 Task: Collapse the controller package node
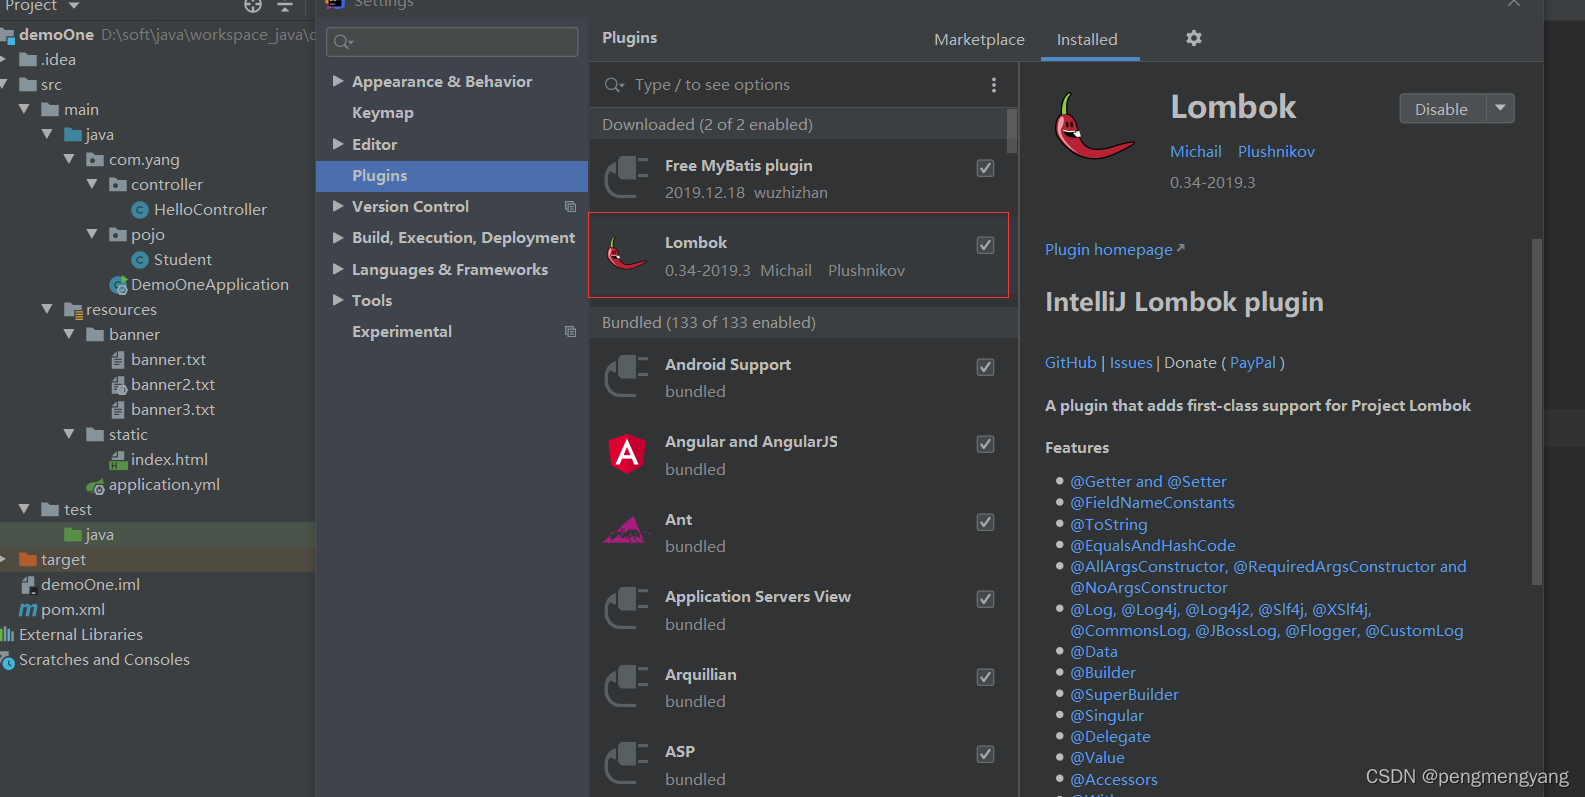(x=92, y=185)
